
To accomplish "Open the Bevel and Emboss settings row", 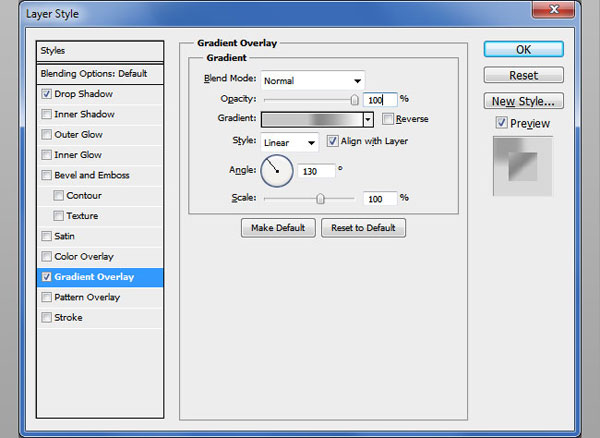I will pos(100,175).
